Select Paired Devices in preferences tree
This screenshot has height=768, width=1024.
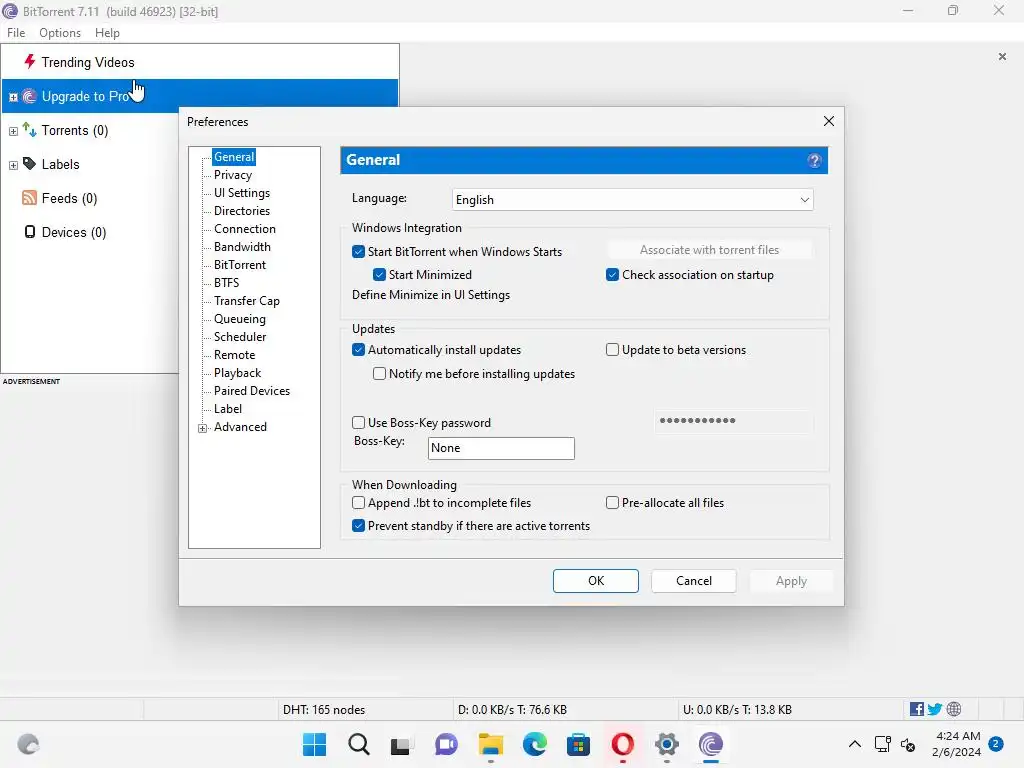point(252,391)
